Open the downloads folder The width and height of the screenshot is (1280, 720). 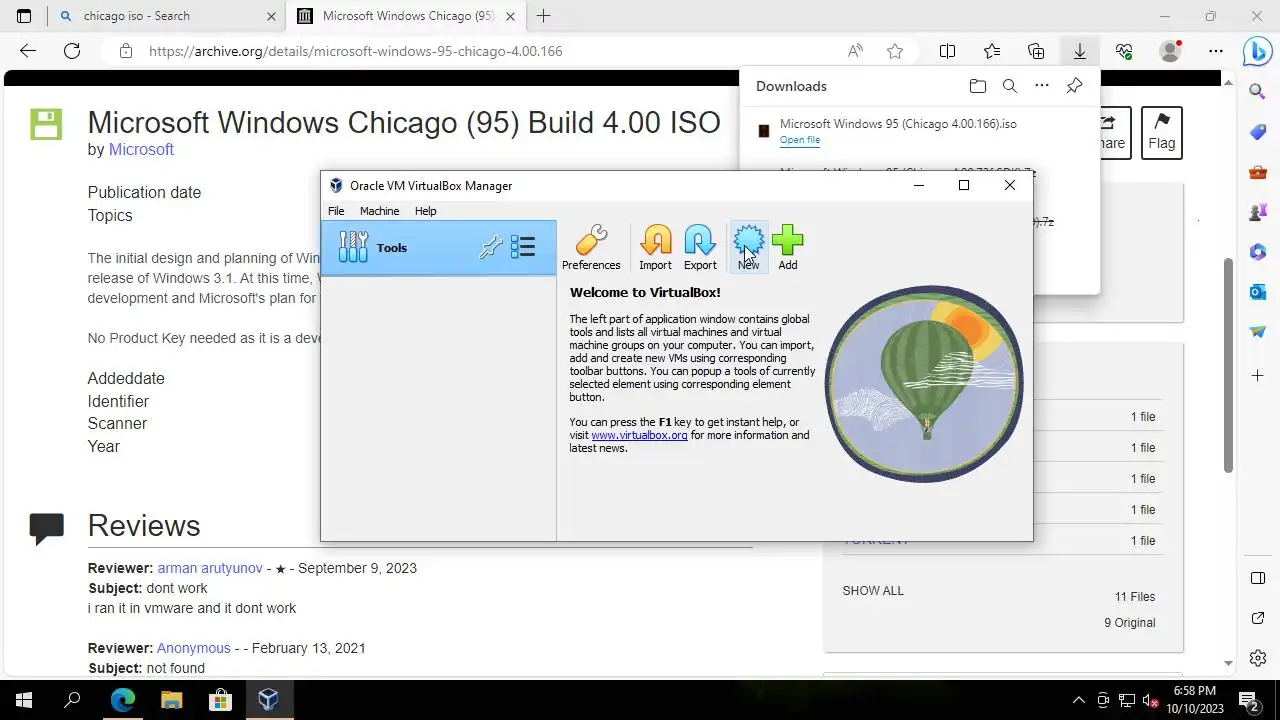978,86
